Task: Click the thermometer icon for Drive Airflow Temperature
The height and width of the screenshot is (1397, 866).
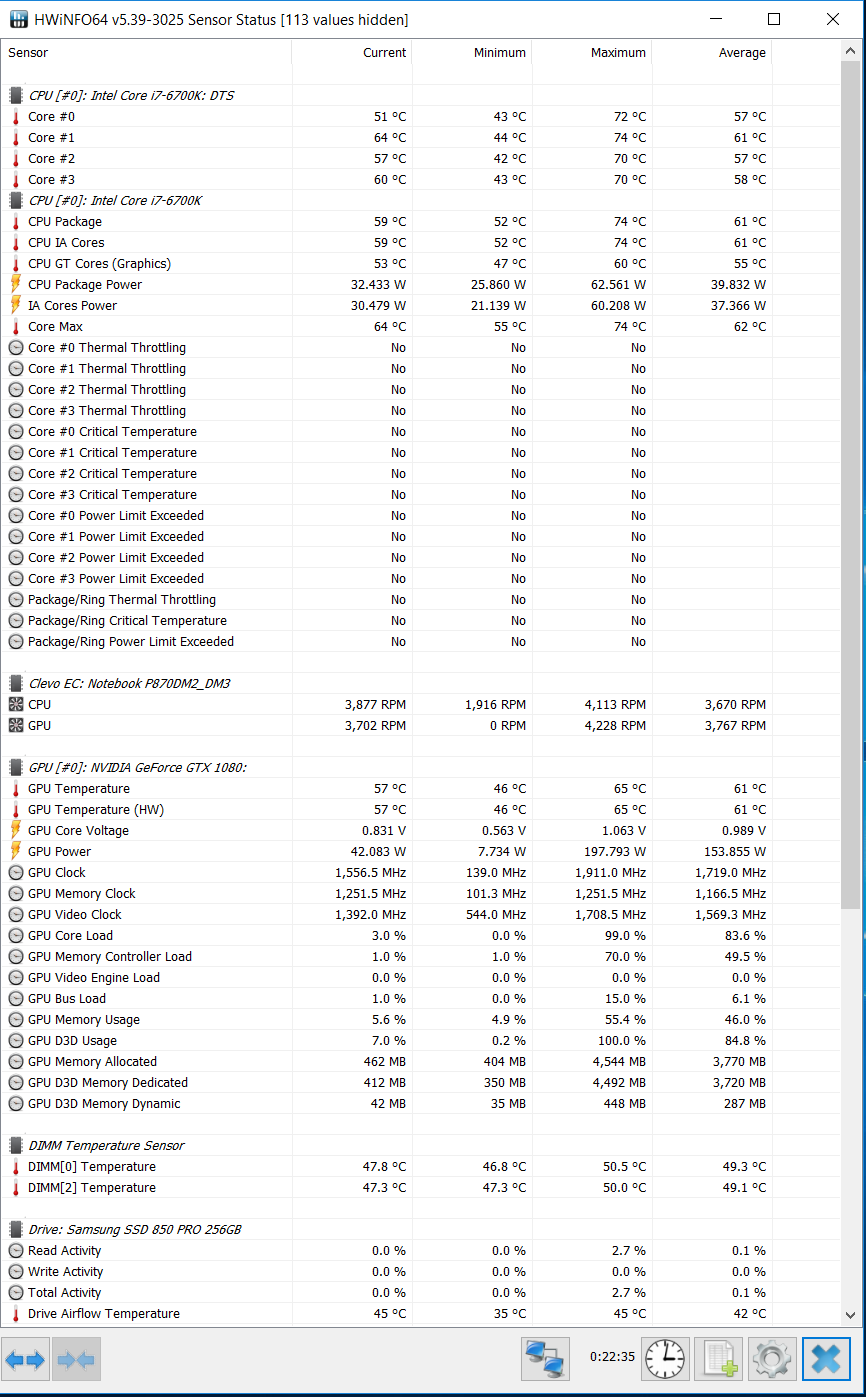Action: (15, 1314)
